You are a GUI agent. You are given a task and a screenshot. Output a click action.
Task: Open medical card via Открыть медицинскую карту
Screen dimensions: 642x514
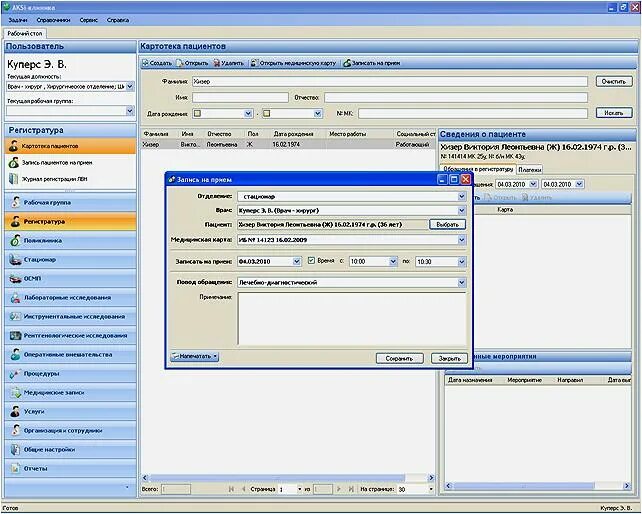click(x=294, y=63)
